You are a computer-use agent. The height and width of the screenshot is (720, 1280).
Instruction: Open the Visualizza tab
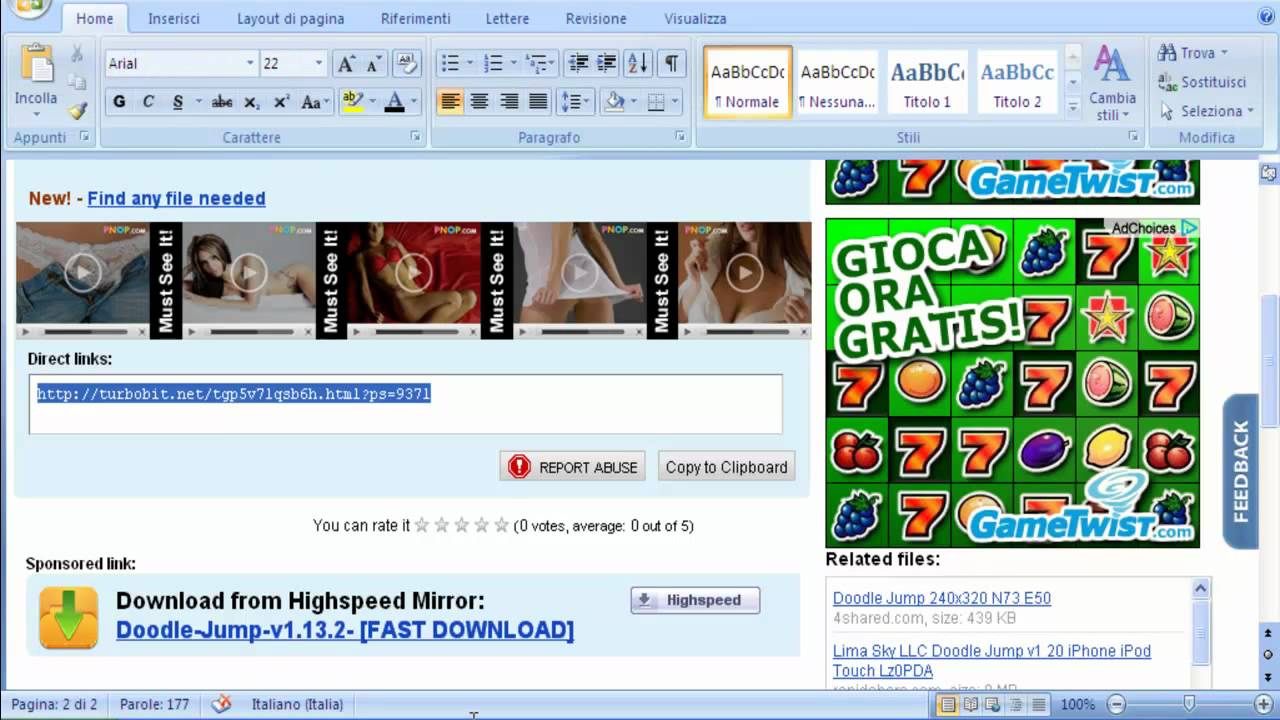[695, 19]
